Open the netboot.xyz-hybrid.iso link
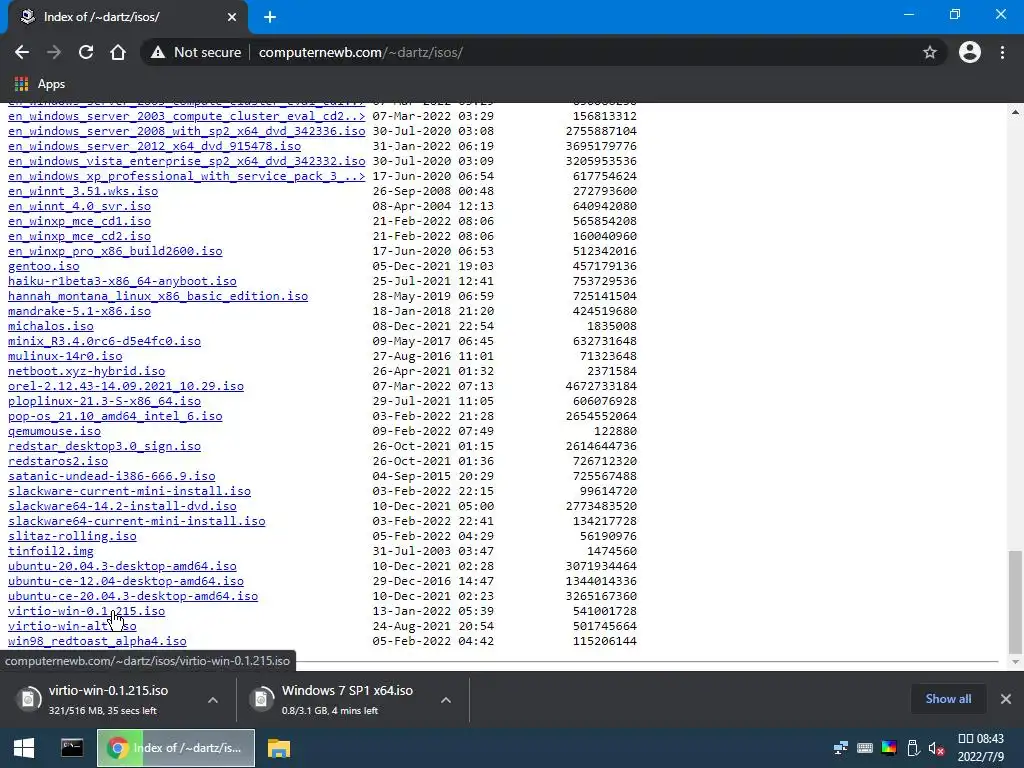The height and width of the screenshot is (768, 1024). tap(87, 372)
